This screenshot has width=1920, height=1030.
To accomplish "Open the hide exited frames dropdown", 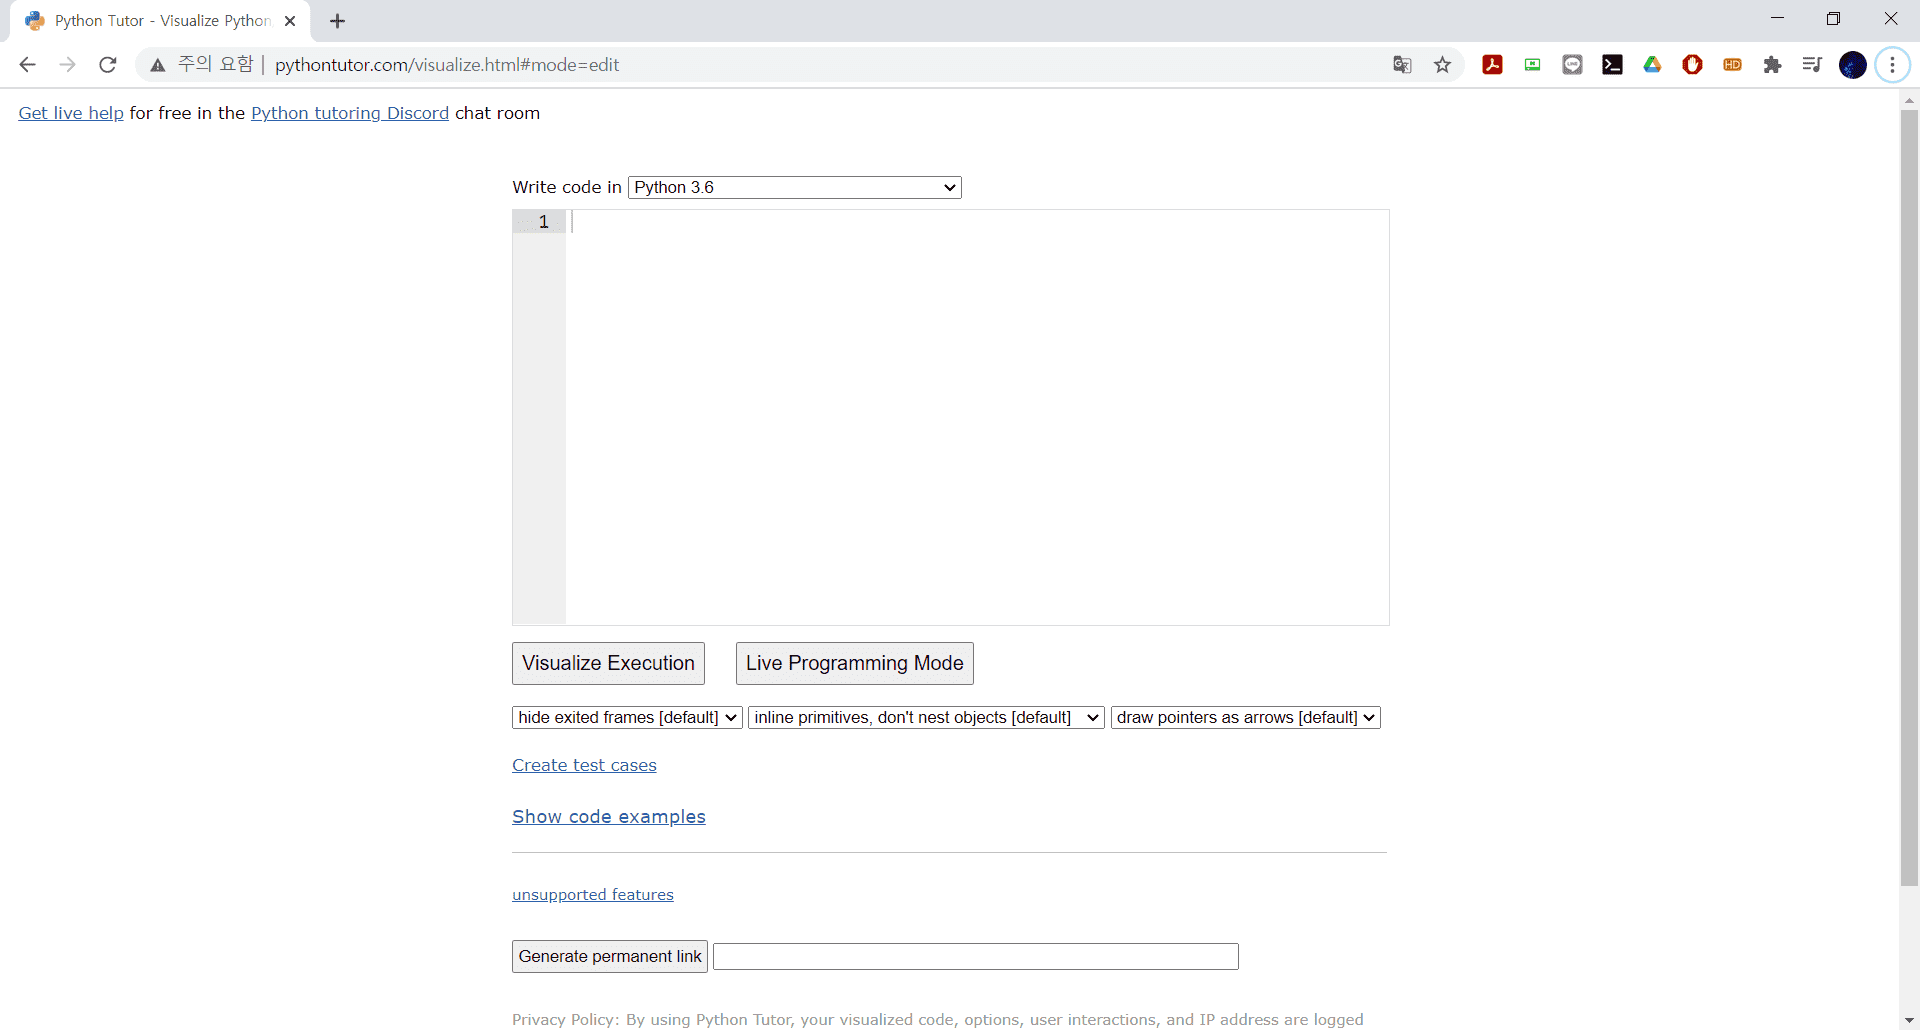I will point(627,717).
